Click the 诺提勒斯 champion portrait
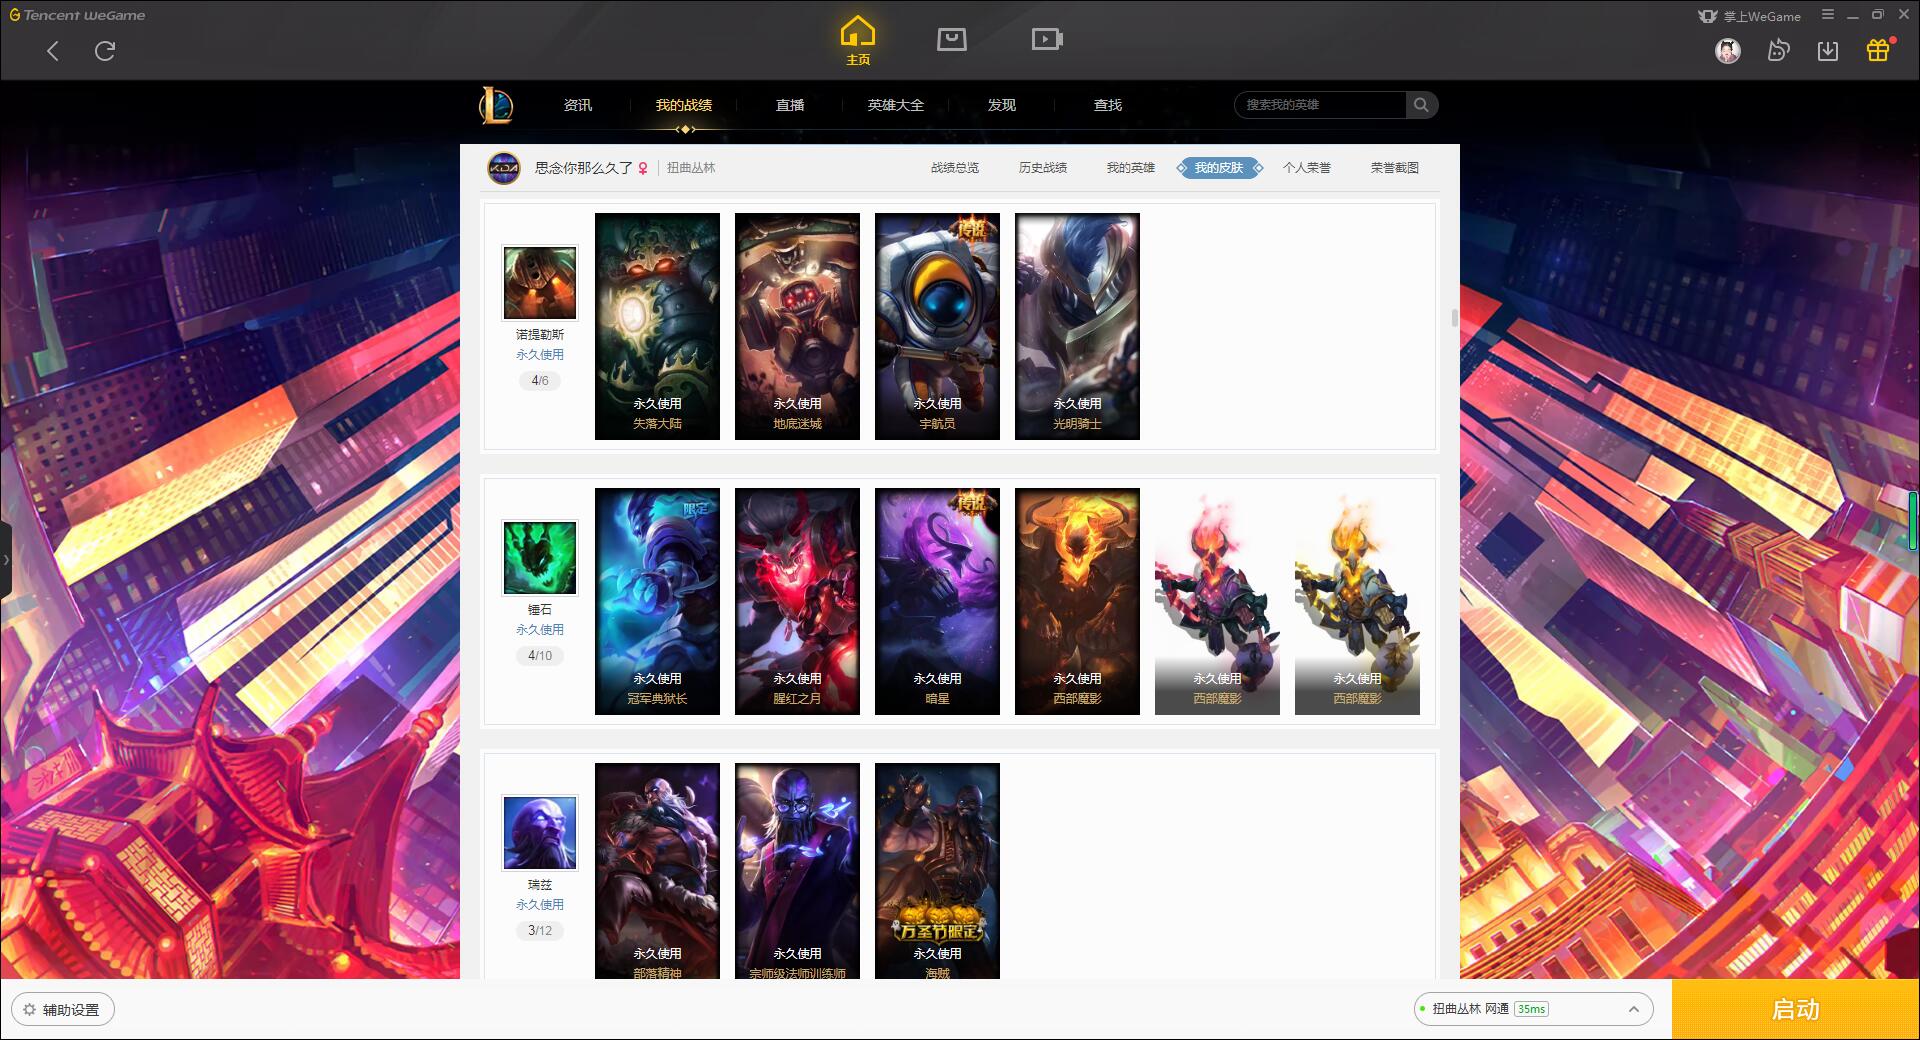This screenshot has height=1040, width=1920. 540,283
